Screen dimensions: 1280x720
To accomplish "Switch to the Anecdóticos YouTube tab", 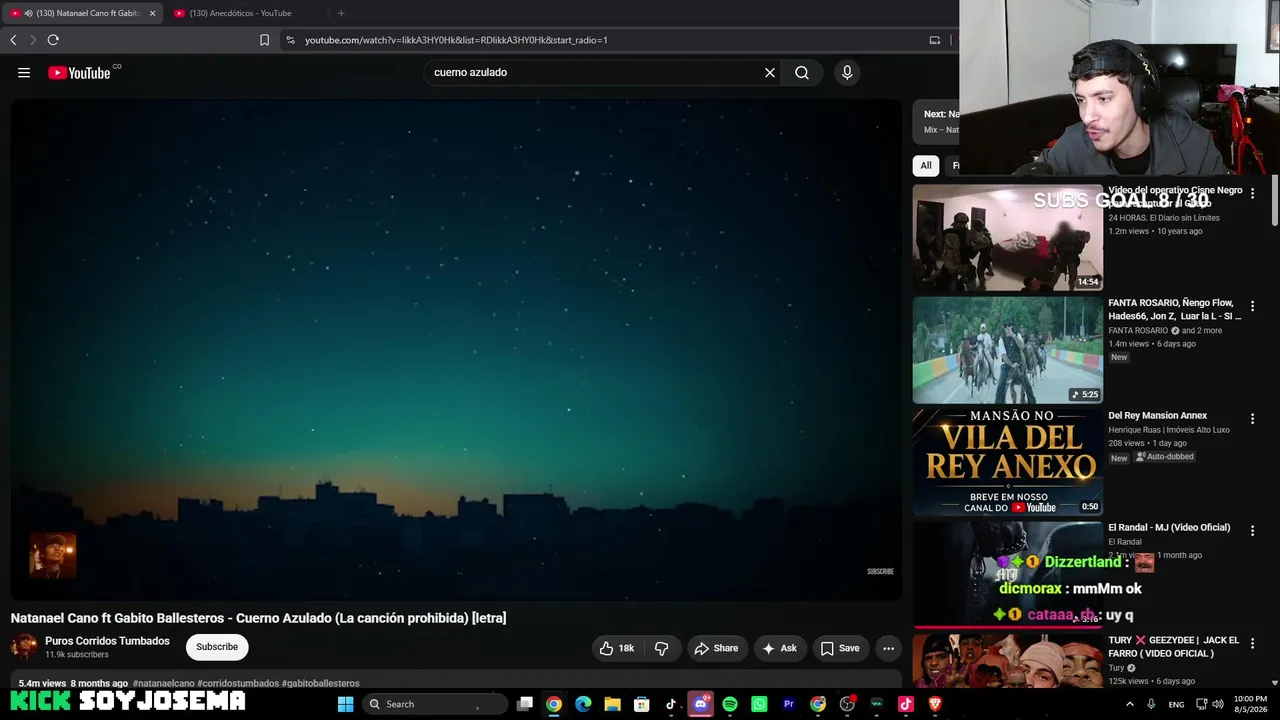I will click(x=240, y=13).
